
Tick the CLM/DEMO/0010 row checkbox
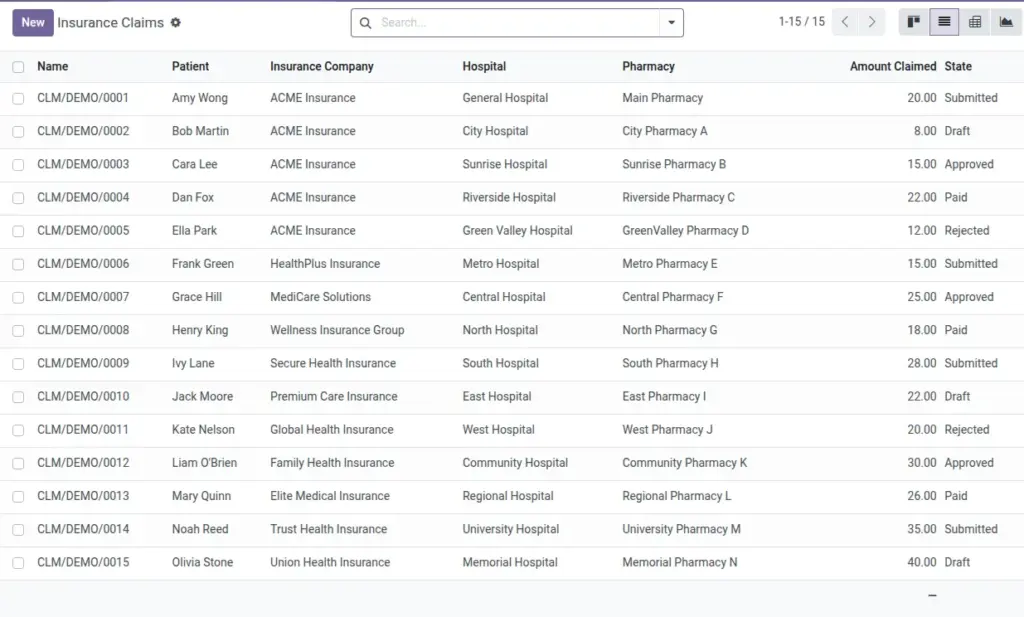pyautogui.click(x=18, y=397)
